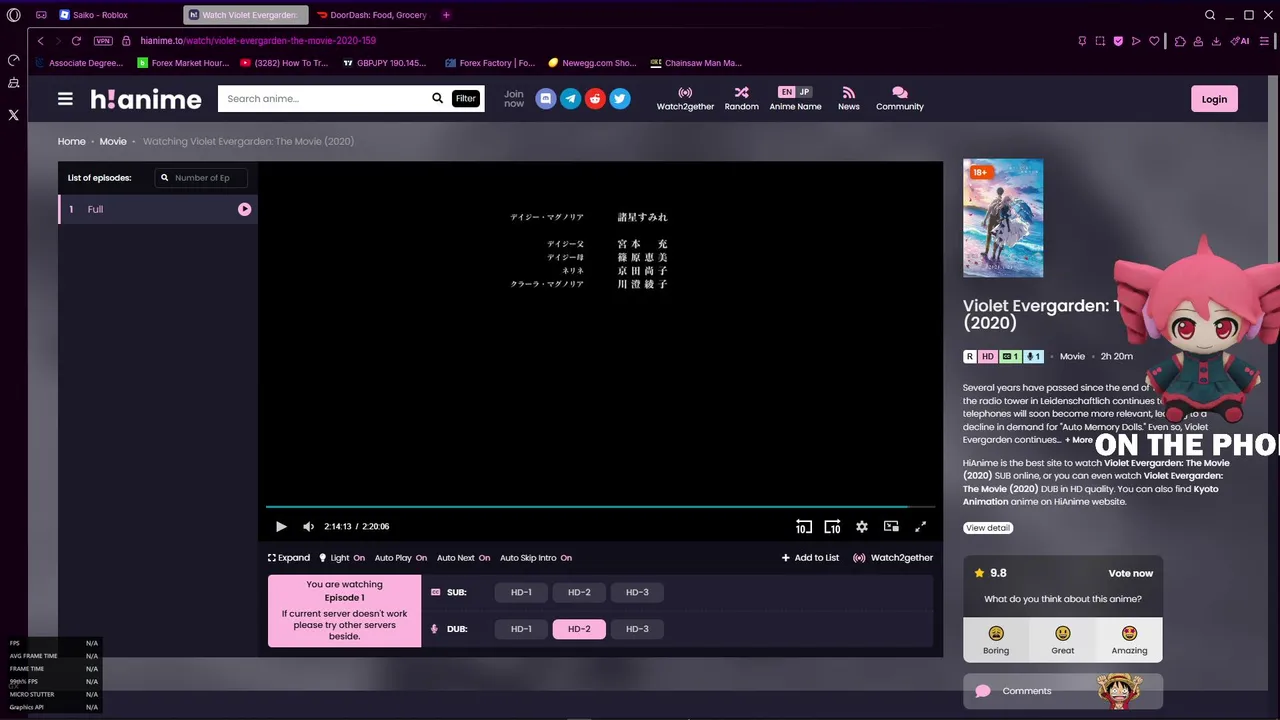
Task: Open browser extensions cube icon
Action: pos(1180,41)
